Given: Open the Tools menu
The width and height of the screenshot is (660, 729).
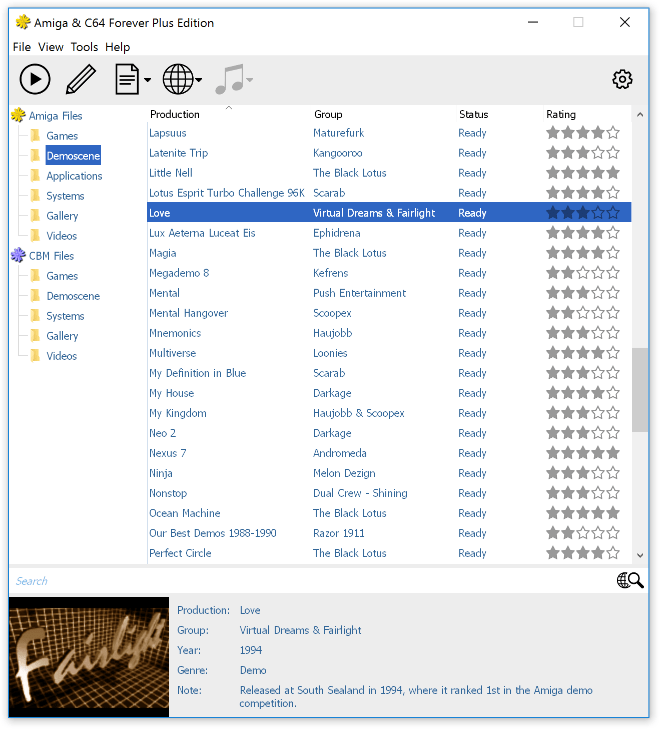Looking at the screenshot, I should coord(84,47).
